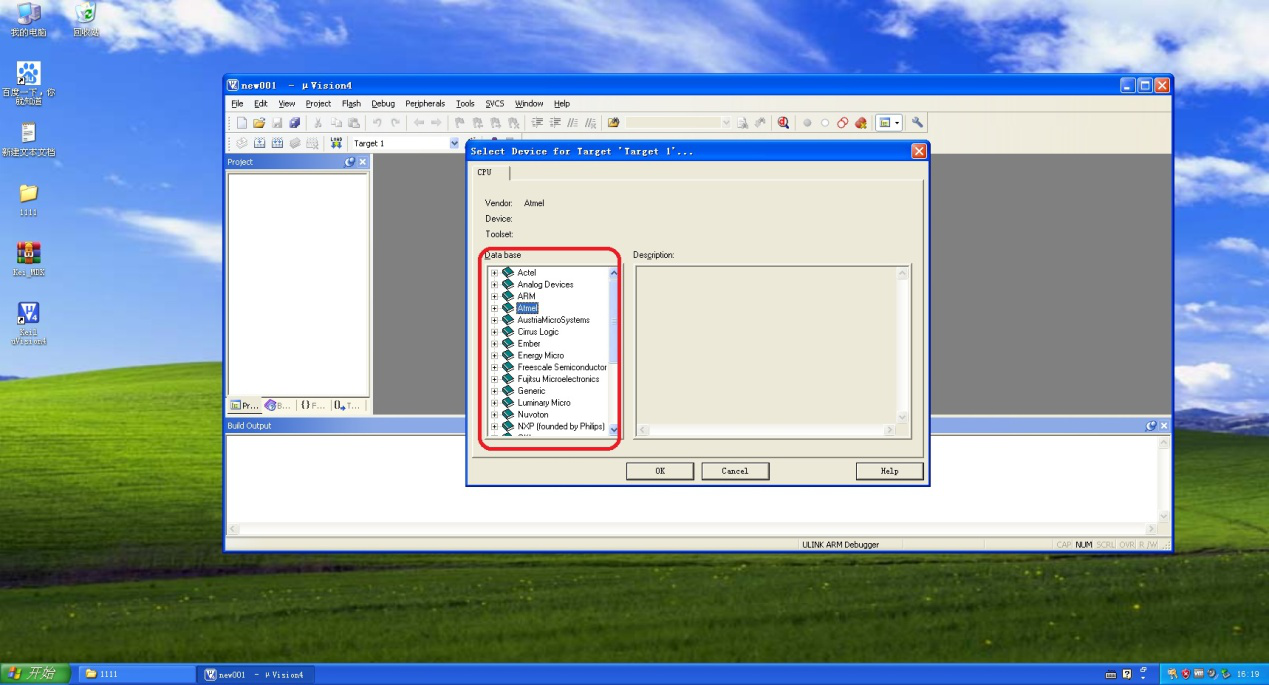Click the Translate current file icon
Viewport: 1269px width, 685px height.
[241, 143]
